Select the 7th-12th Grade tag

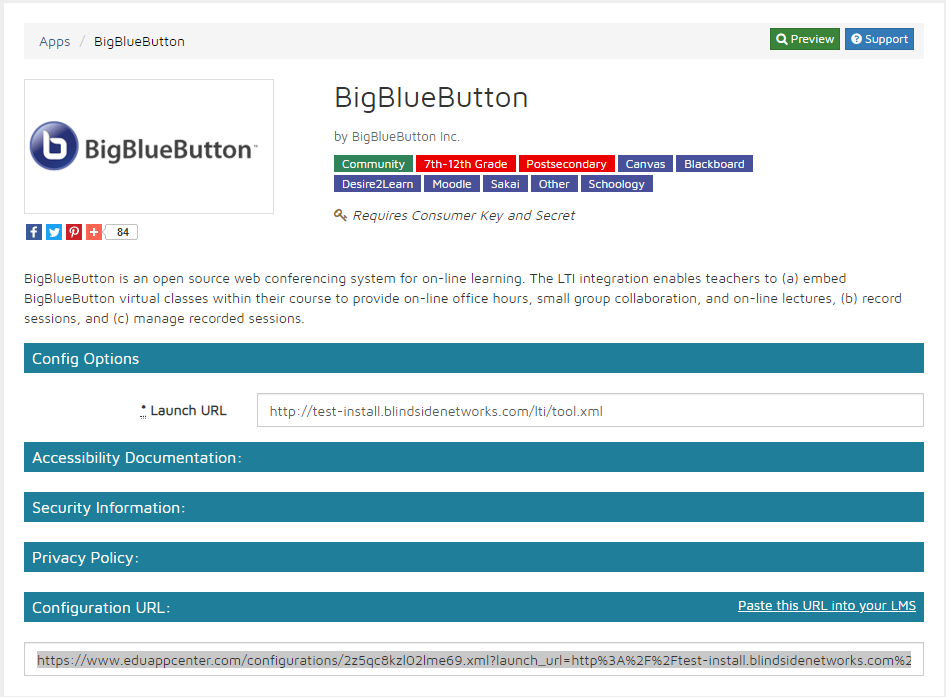tap(465, 164)
